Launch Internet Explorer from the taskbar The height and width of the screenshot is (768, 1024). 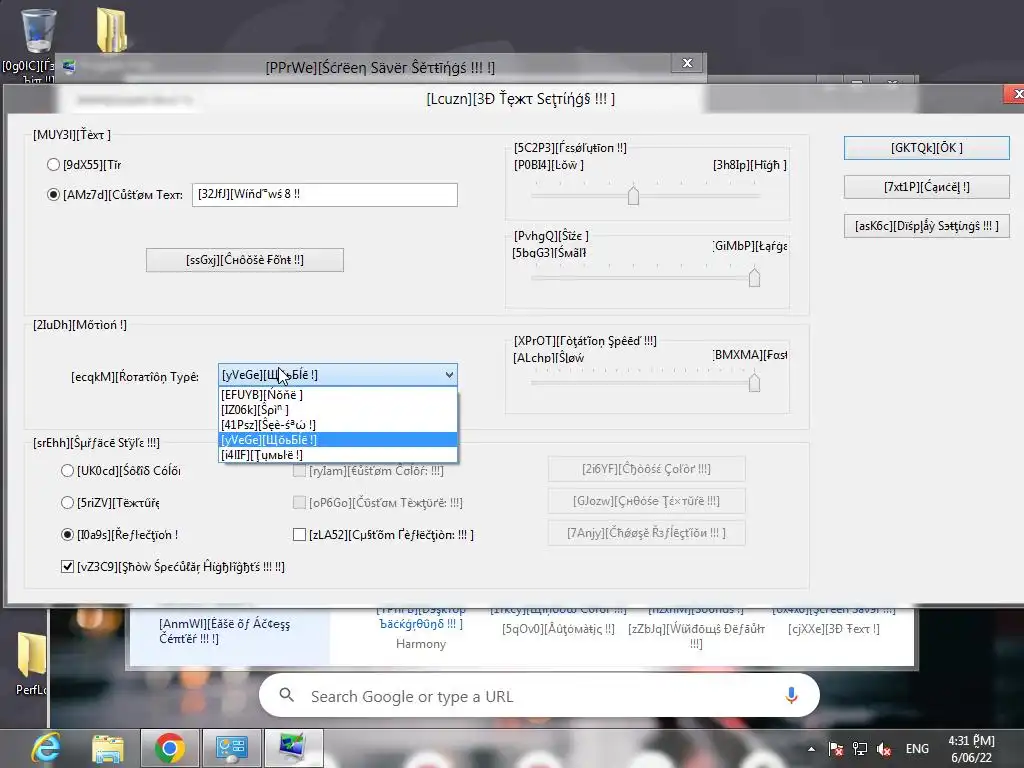point(46,748)
